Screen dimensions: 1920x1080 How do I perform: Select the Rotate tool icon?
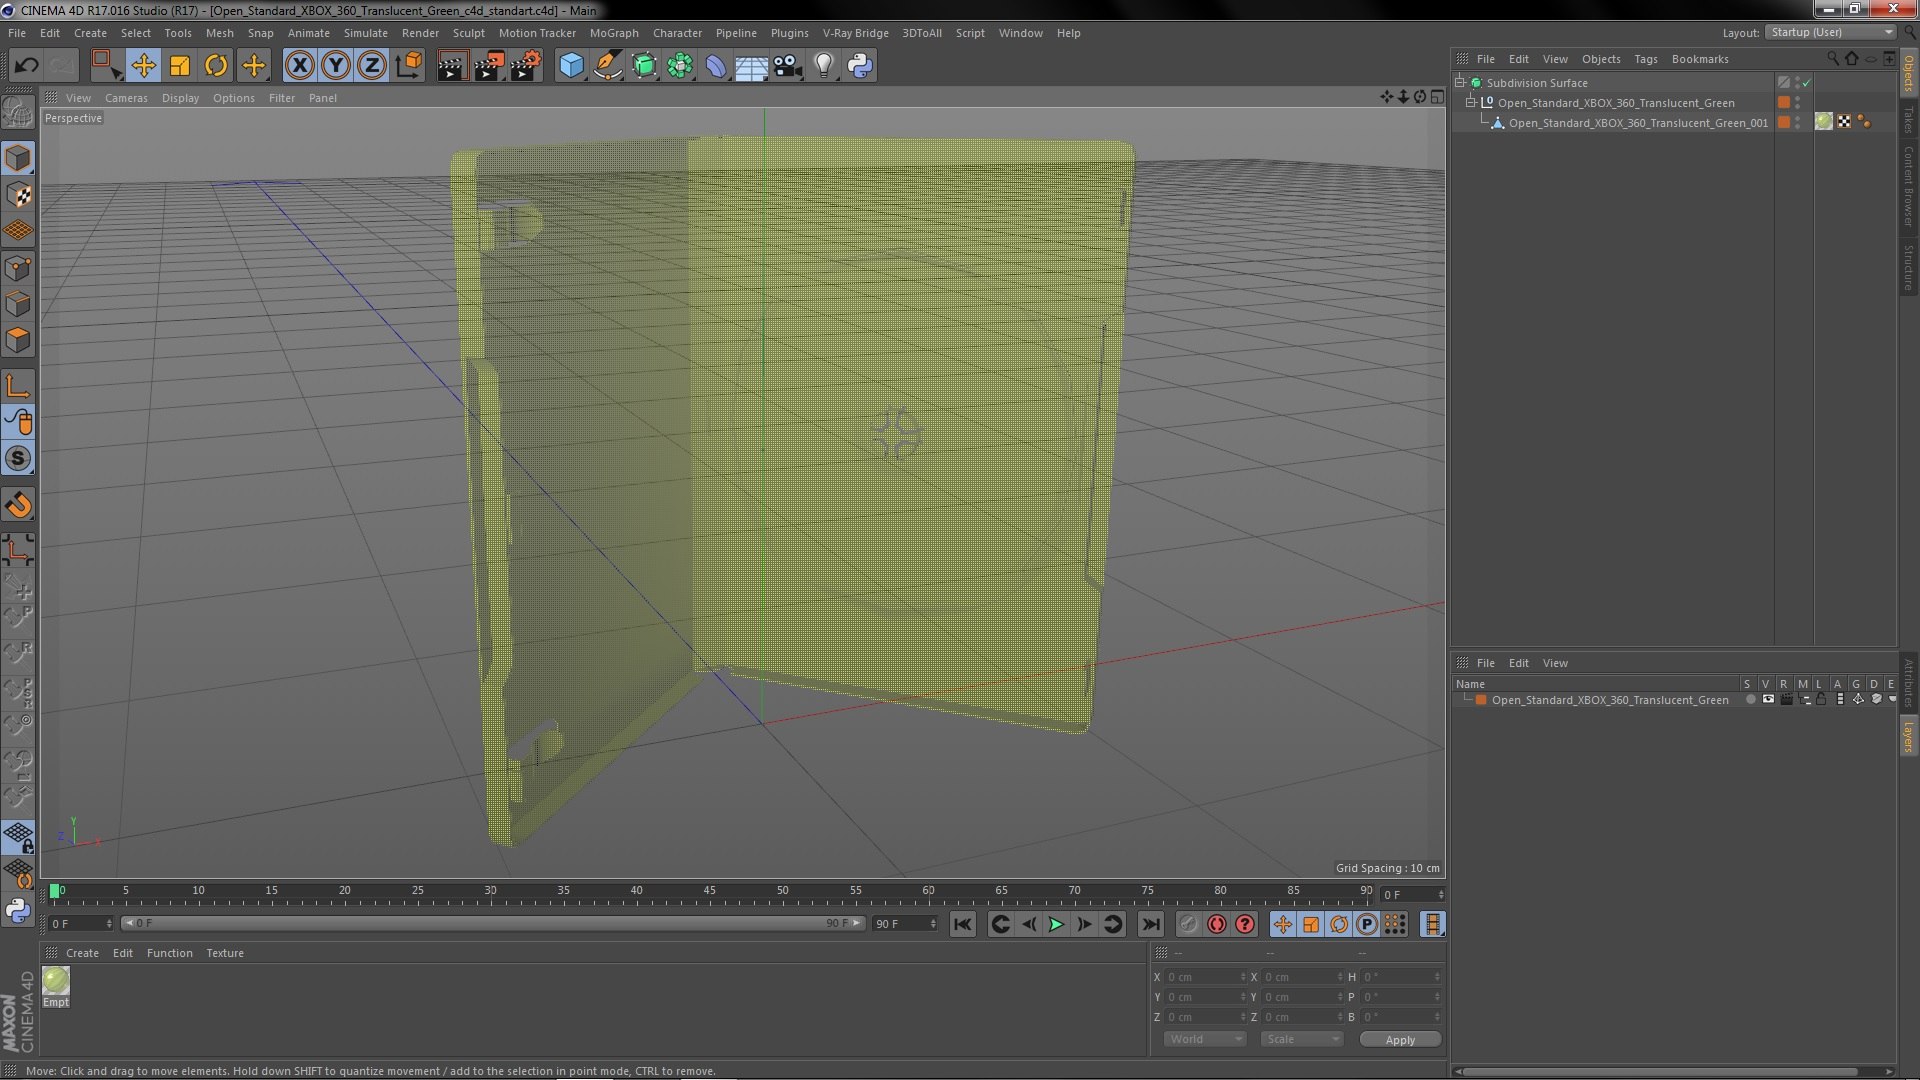pos(216,66)
